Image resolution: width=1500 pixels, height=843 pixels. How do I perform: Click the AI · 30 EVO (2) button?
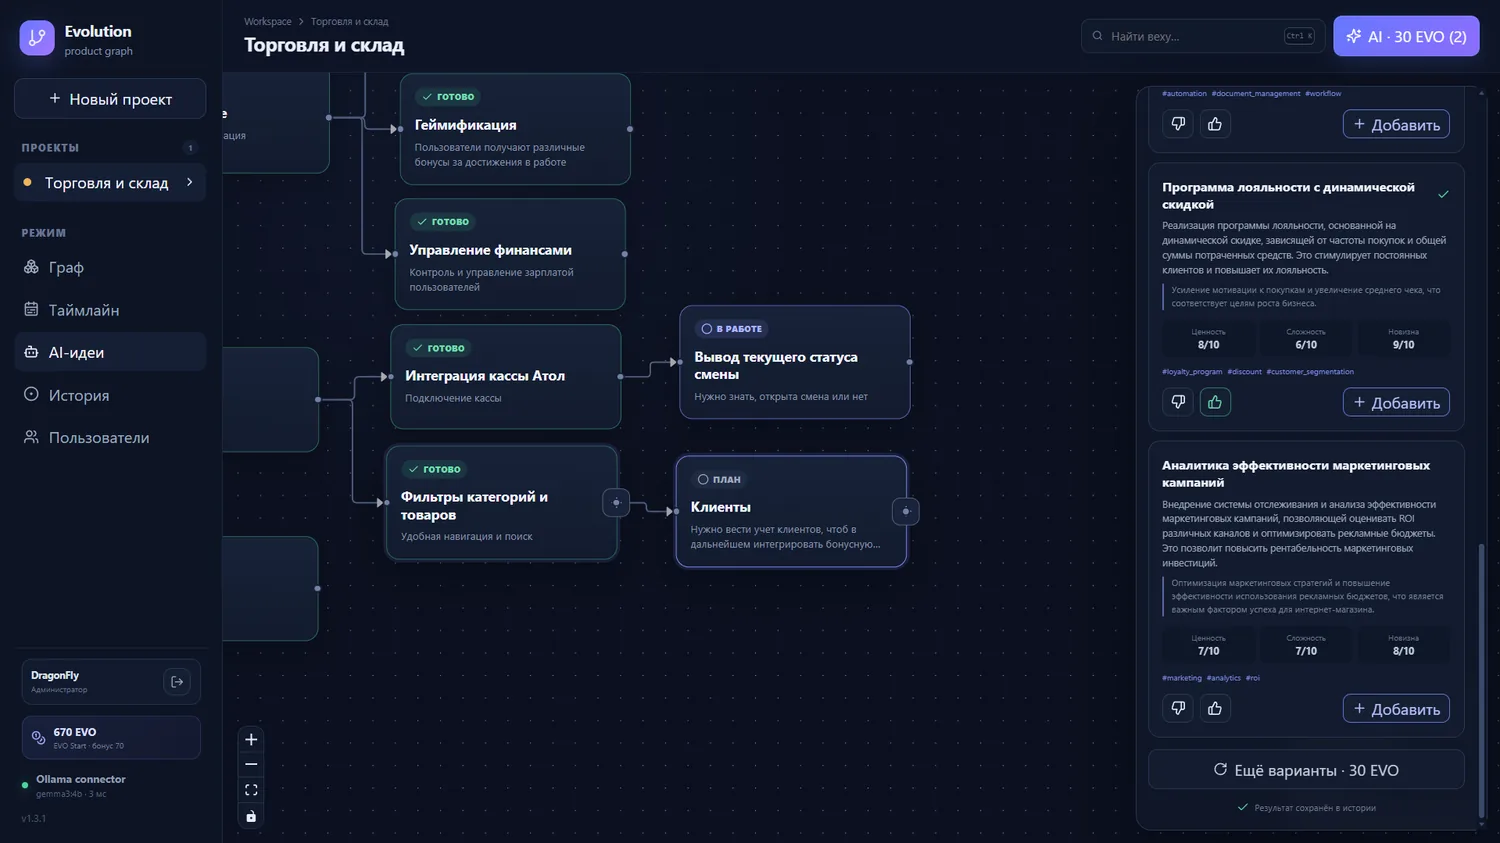point(1406,36)
